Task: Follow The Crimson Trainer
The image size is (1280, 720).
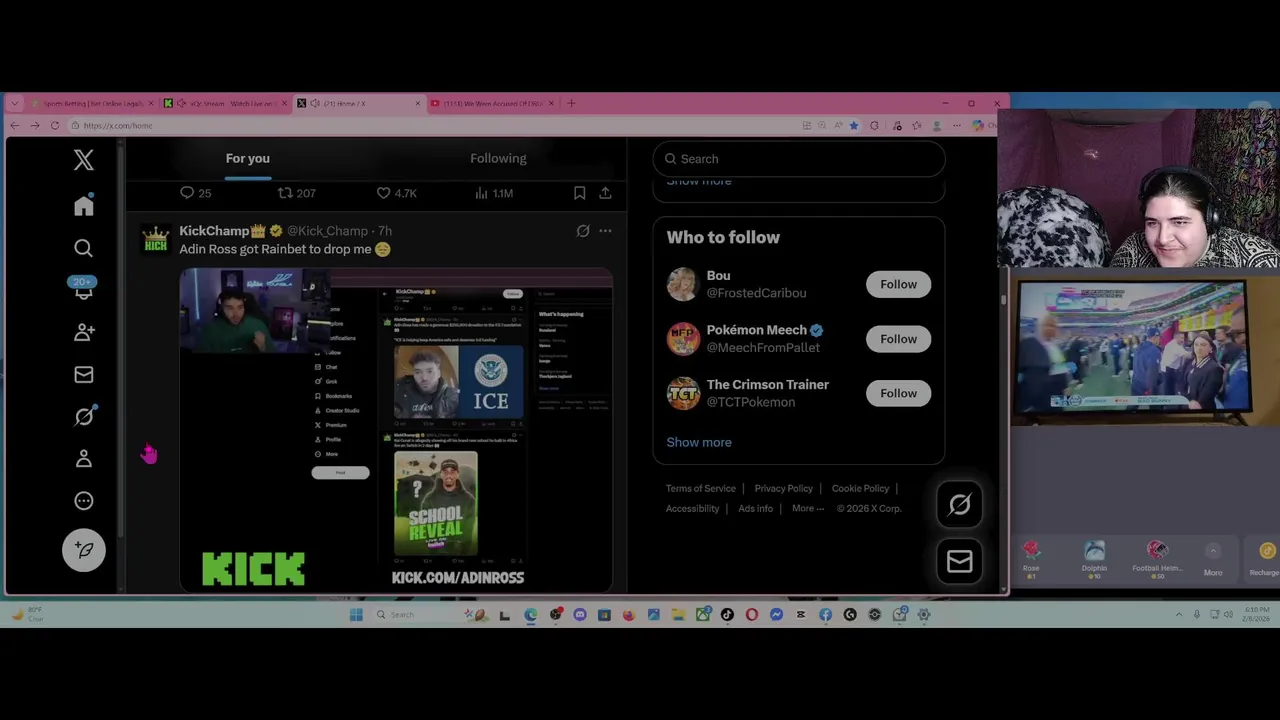Action: point(898,393)
